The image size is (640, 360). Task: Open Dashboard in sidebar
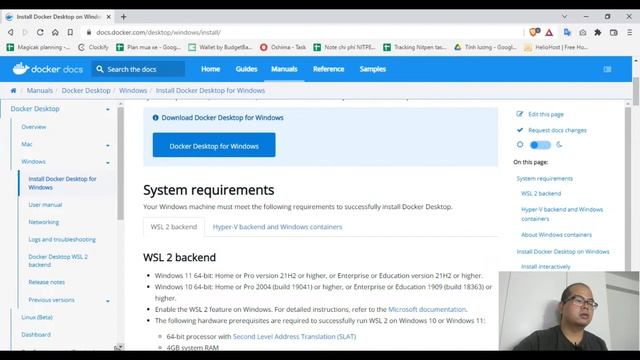36,335
